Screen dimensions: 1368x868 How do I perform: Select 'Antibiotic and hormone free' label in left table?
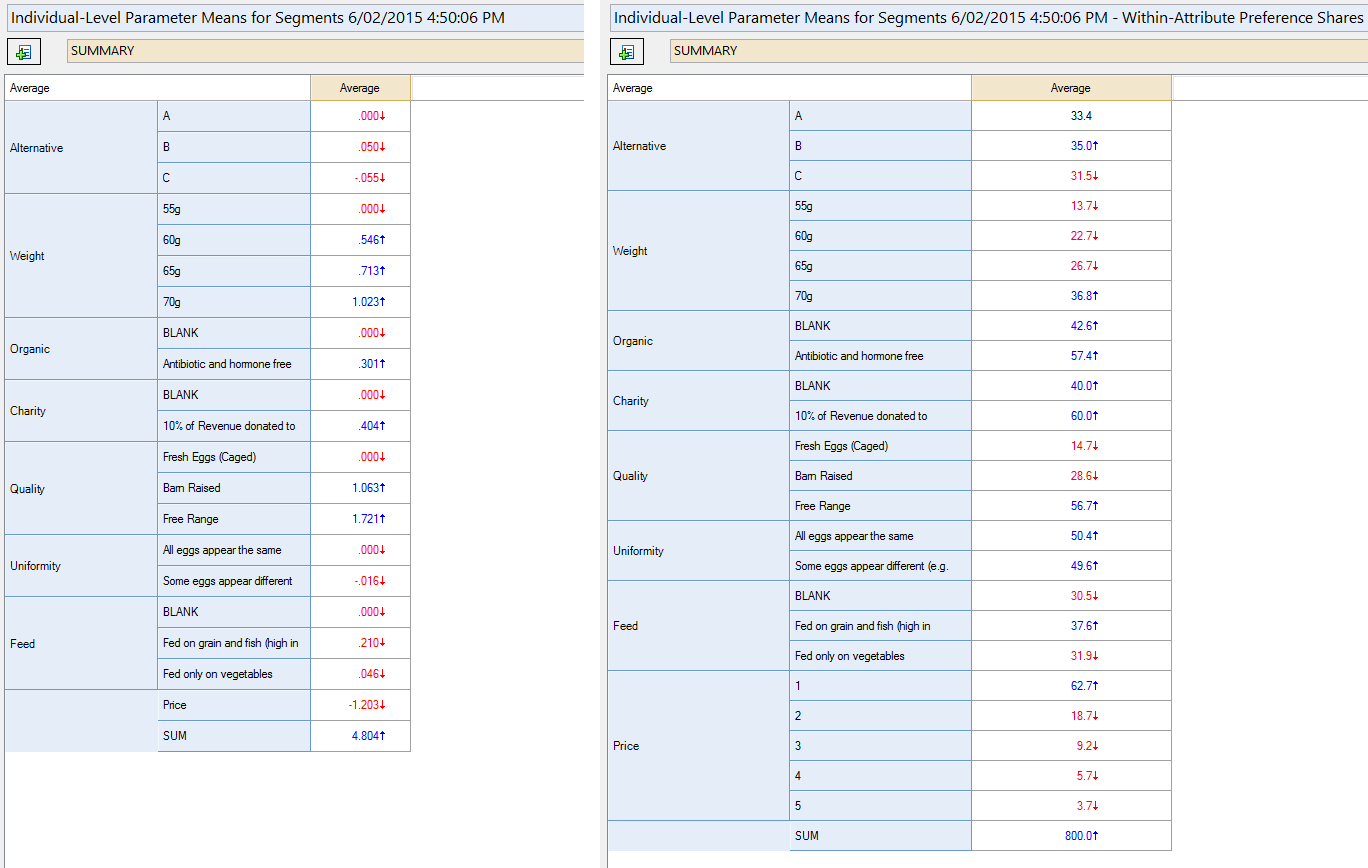point(227,364)
